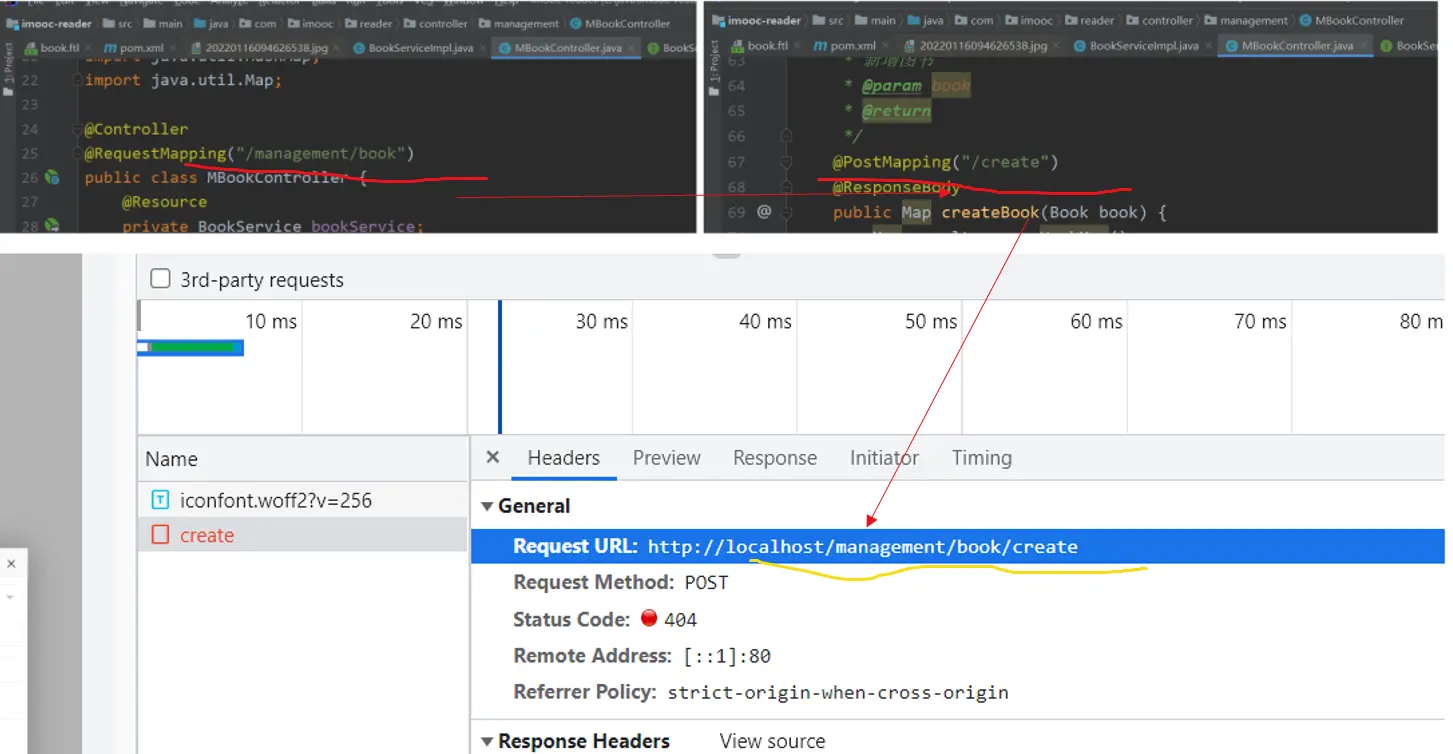Open the Initiator tab

coord(884,458)
